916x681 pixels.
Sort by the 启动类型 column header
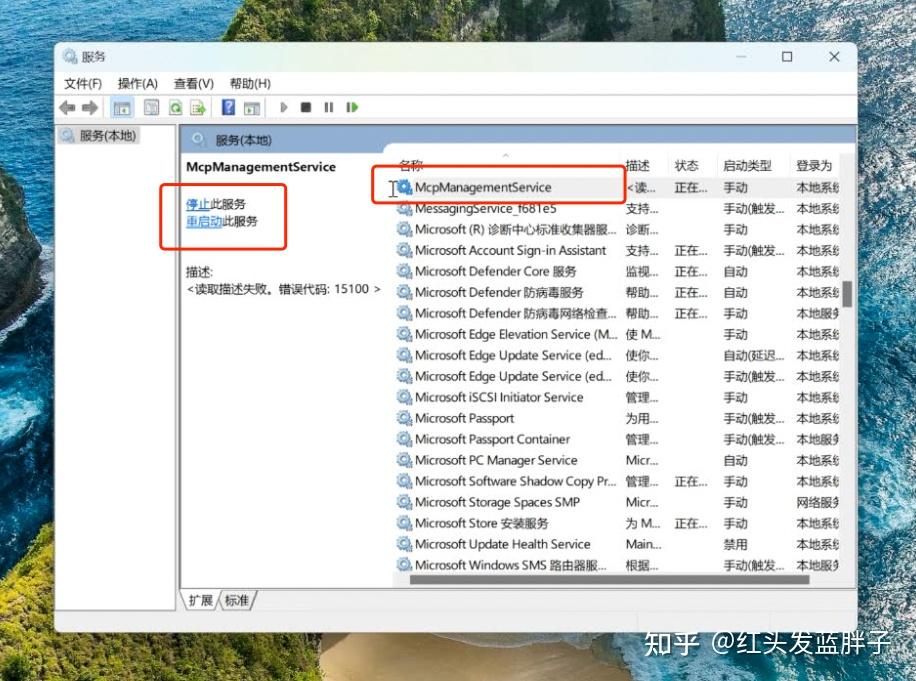point(747,165)
